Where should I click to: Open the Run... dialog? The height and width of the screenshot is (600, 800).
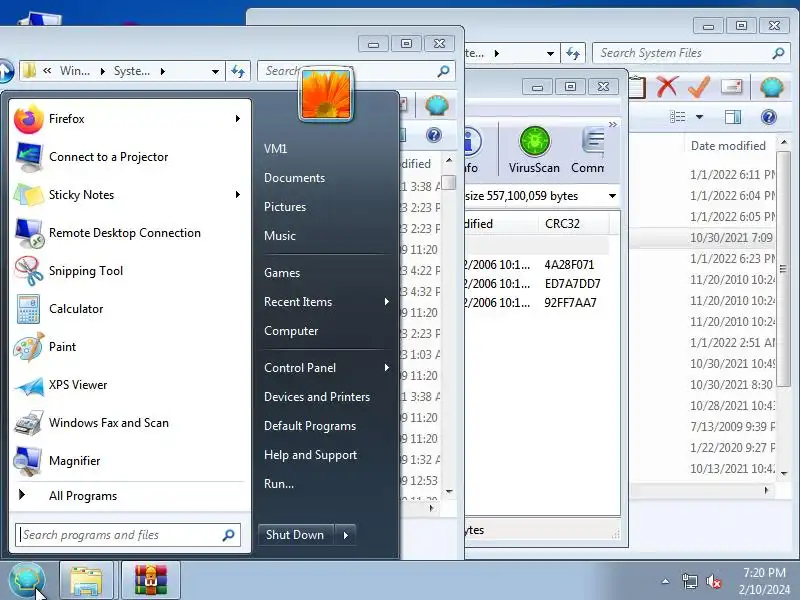(279, 484)
